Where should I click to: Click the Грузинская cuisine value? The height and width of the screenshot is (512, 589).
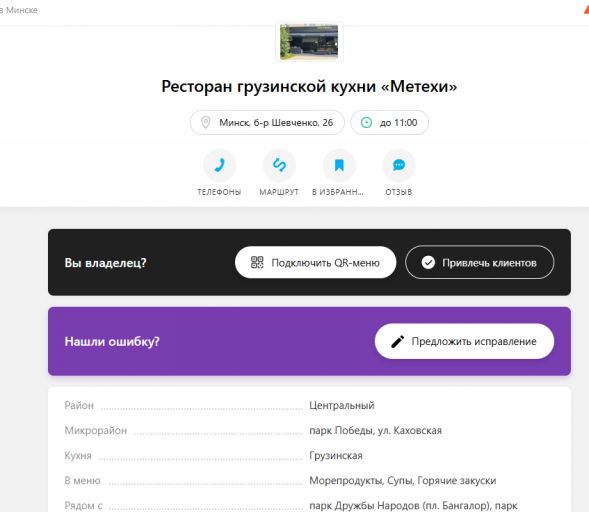[336, 456]
